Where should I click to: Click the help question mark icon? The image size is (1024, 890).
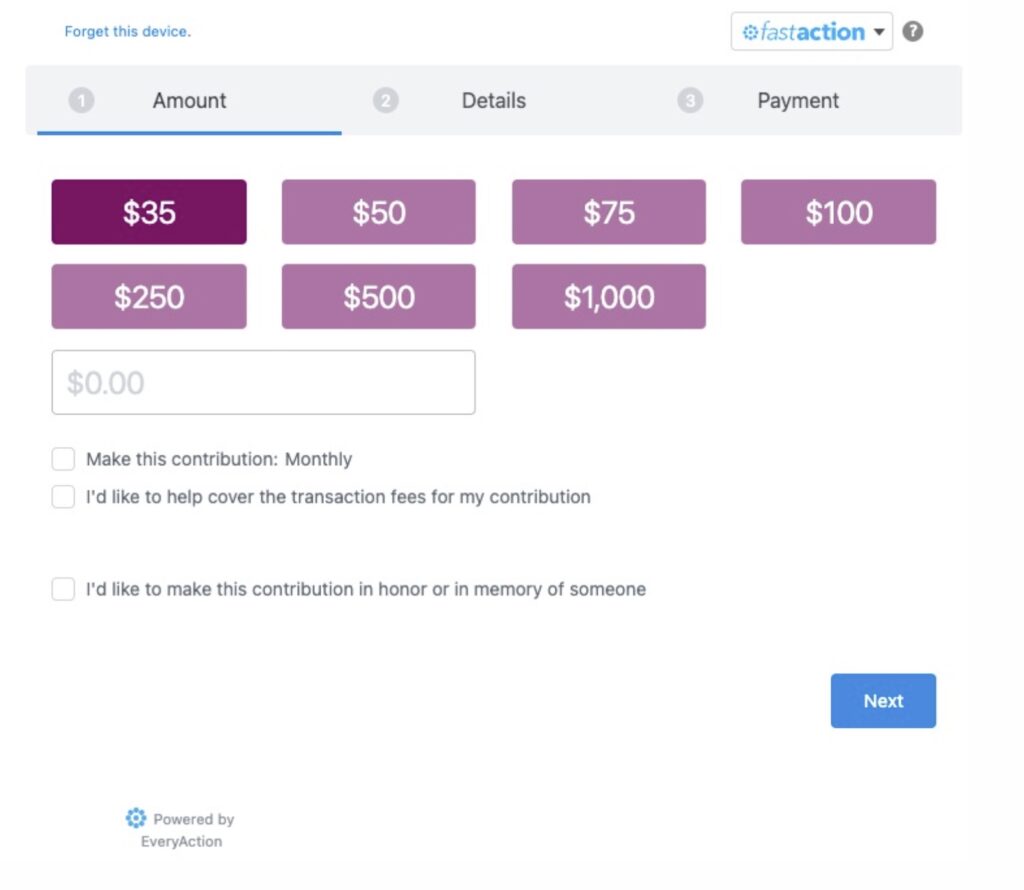[x=912, y=31]
